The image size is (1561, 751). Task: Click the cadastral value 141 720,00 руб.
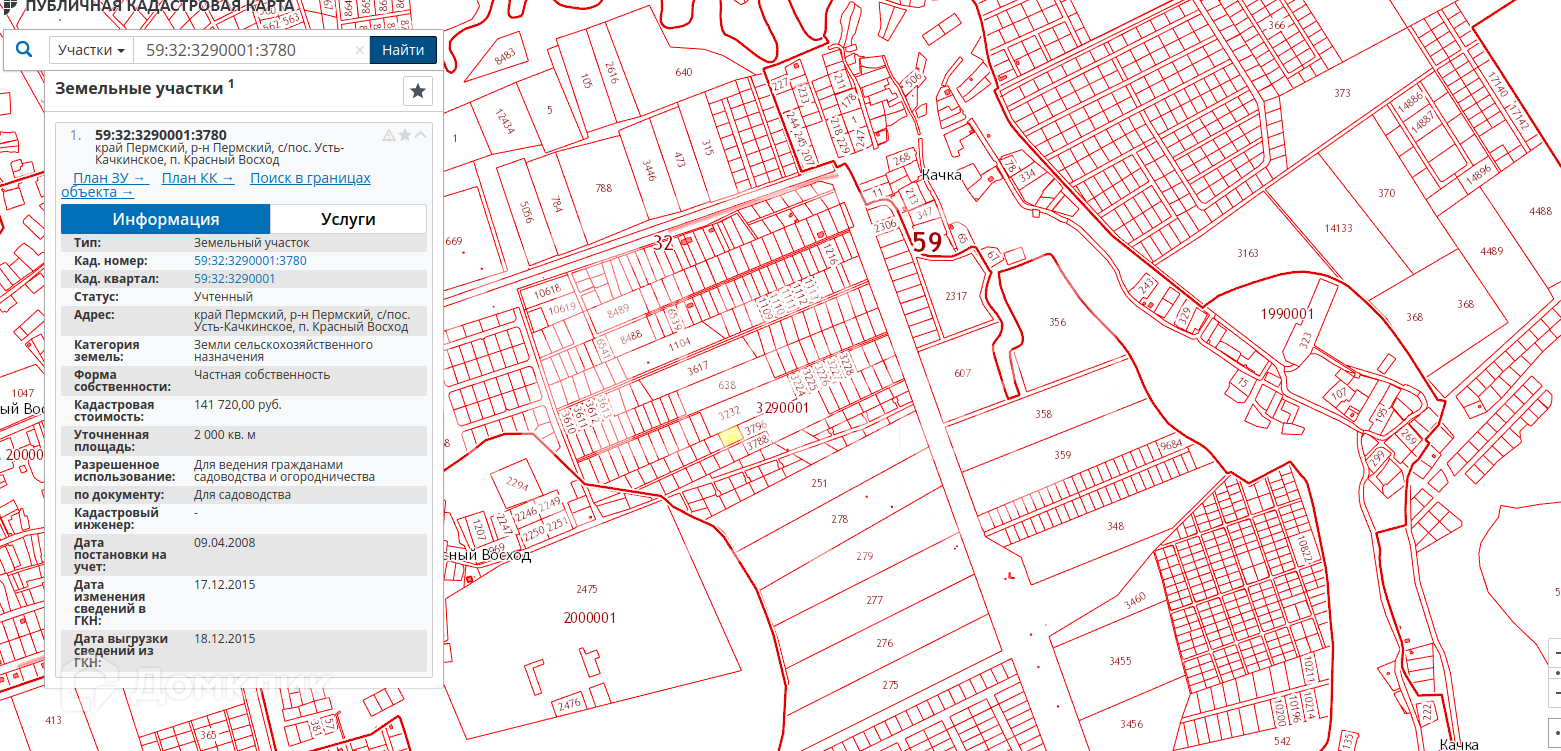coord(238,405)
